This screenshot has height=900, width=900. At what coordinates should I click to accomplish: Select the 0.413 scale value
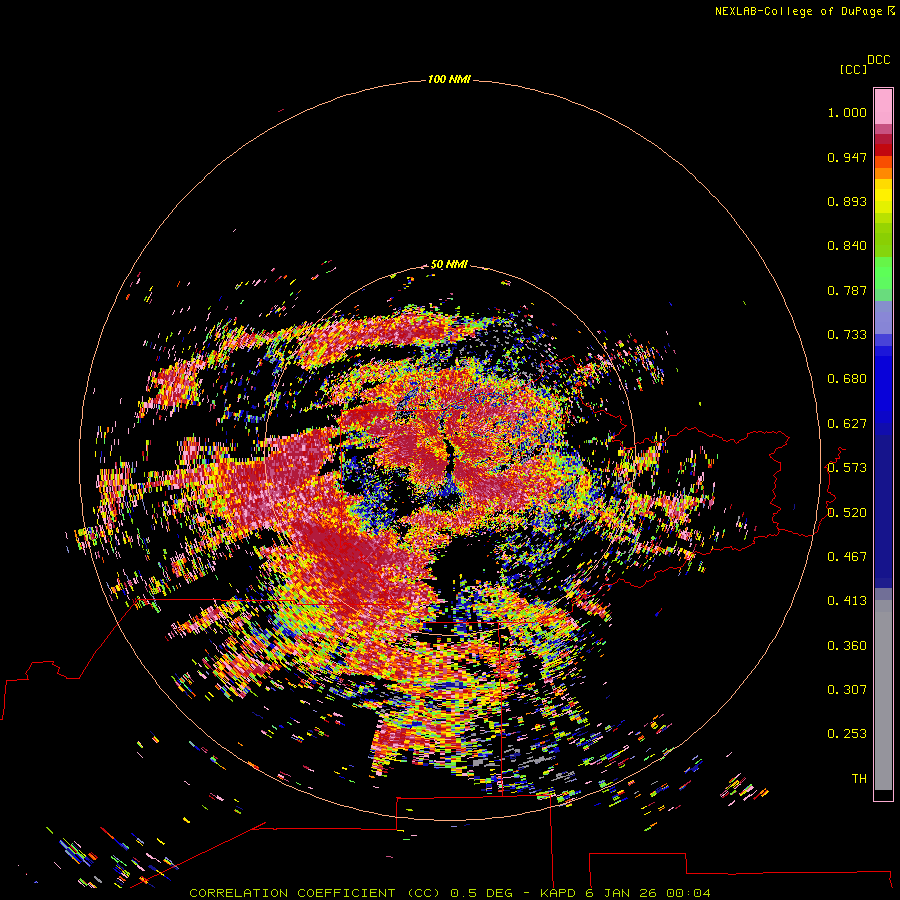point(847,601)
